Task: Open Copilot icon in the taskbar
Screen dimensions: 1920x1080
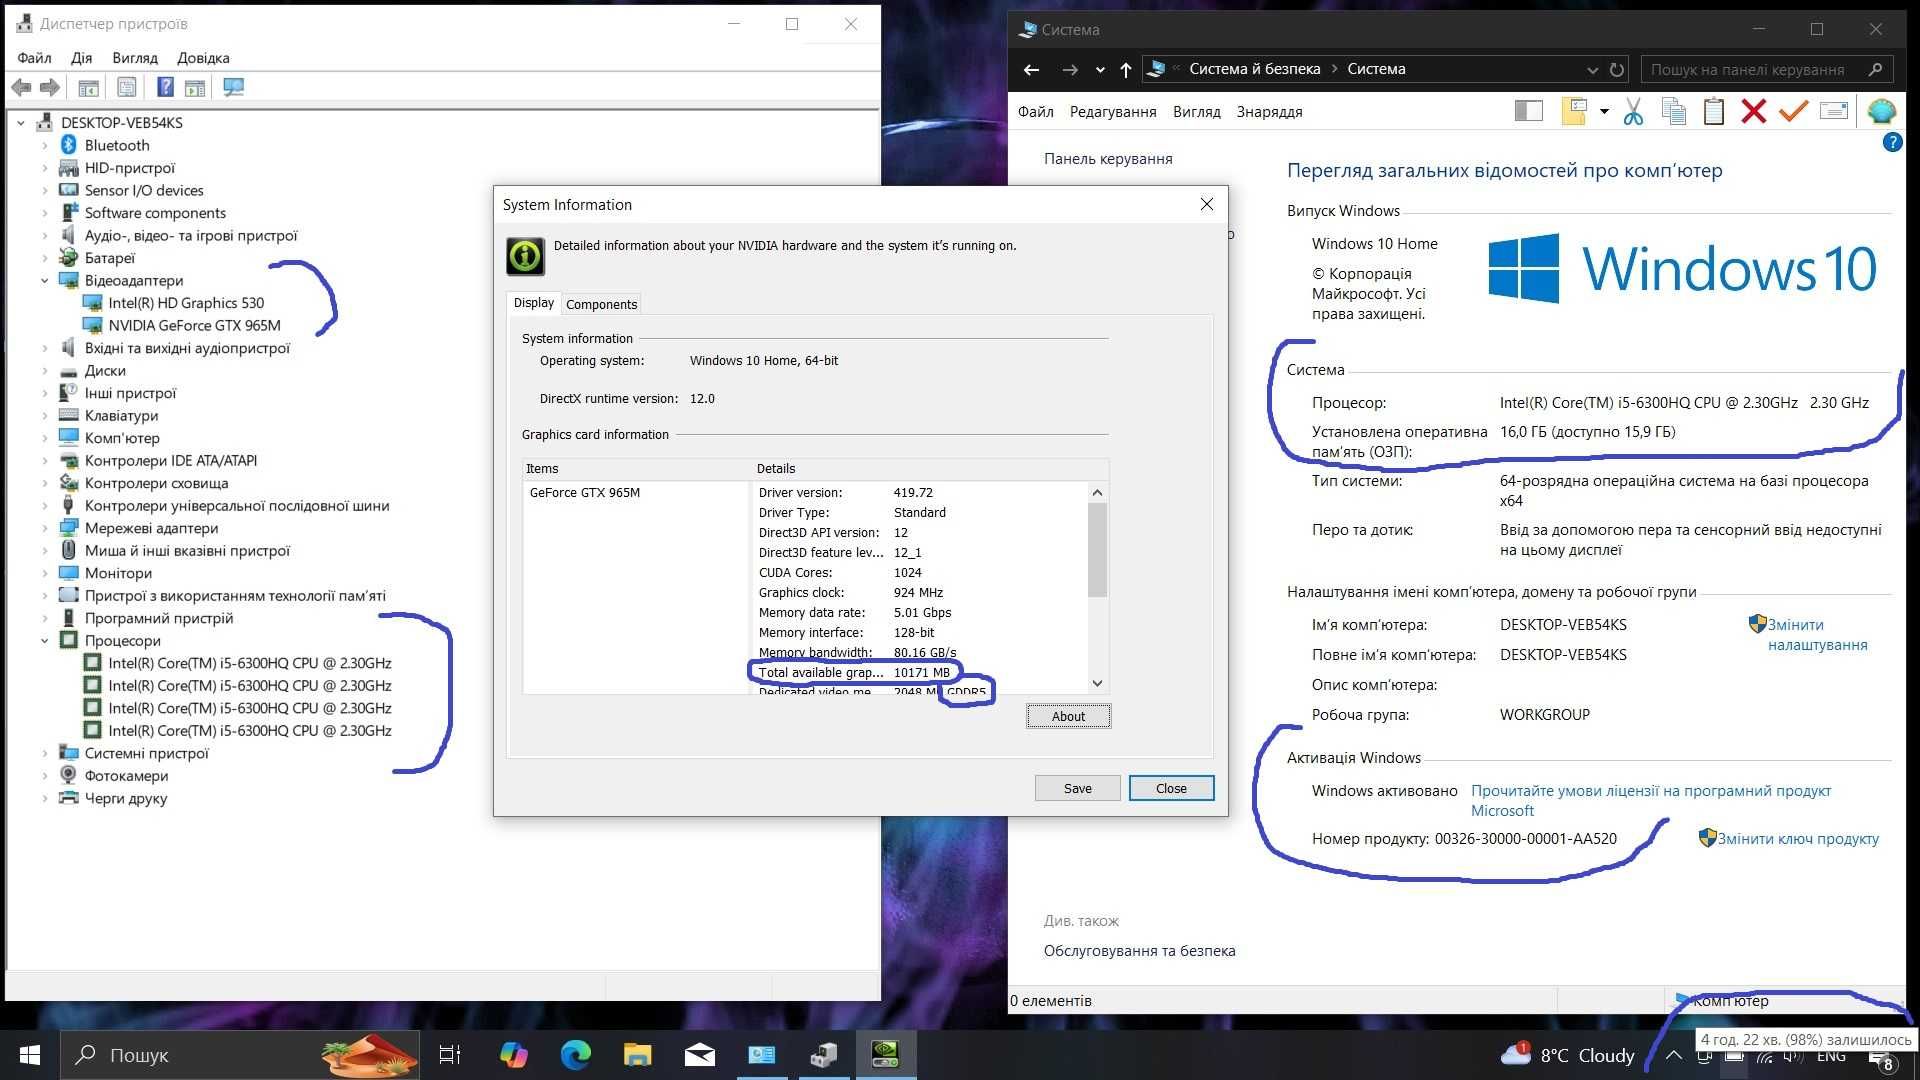Action: pyautogui.click(x=514, y=1054)
